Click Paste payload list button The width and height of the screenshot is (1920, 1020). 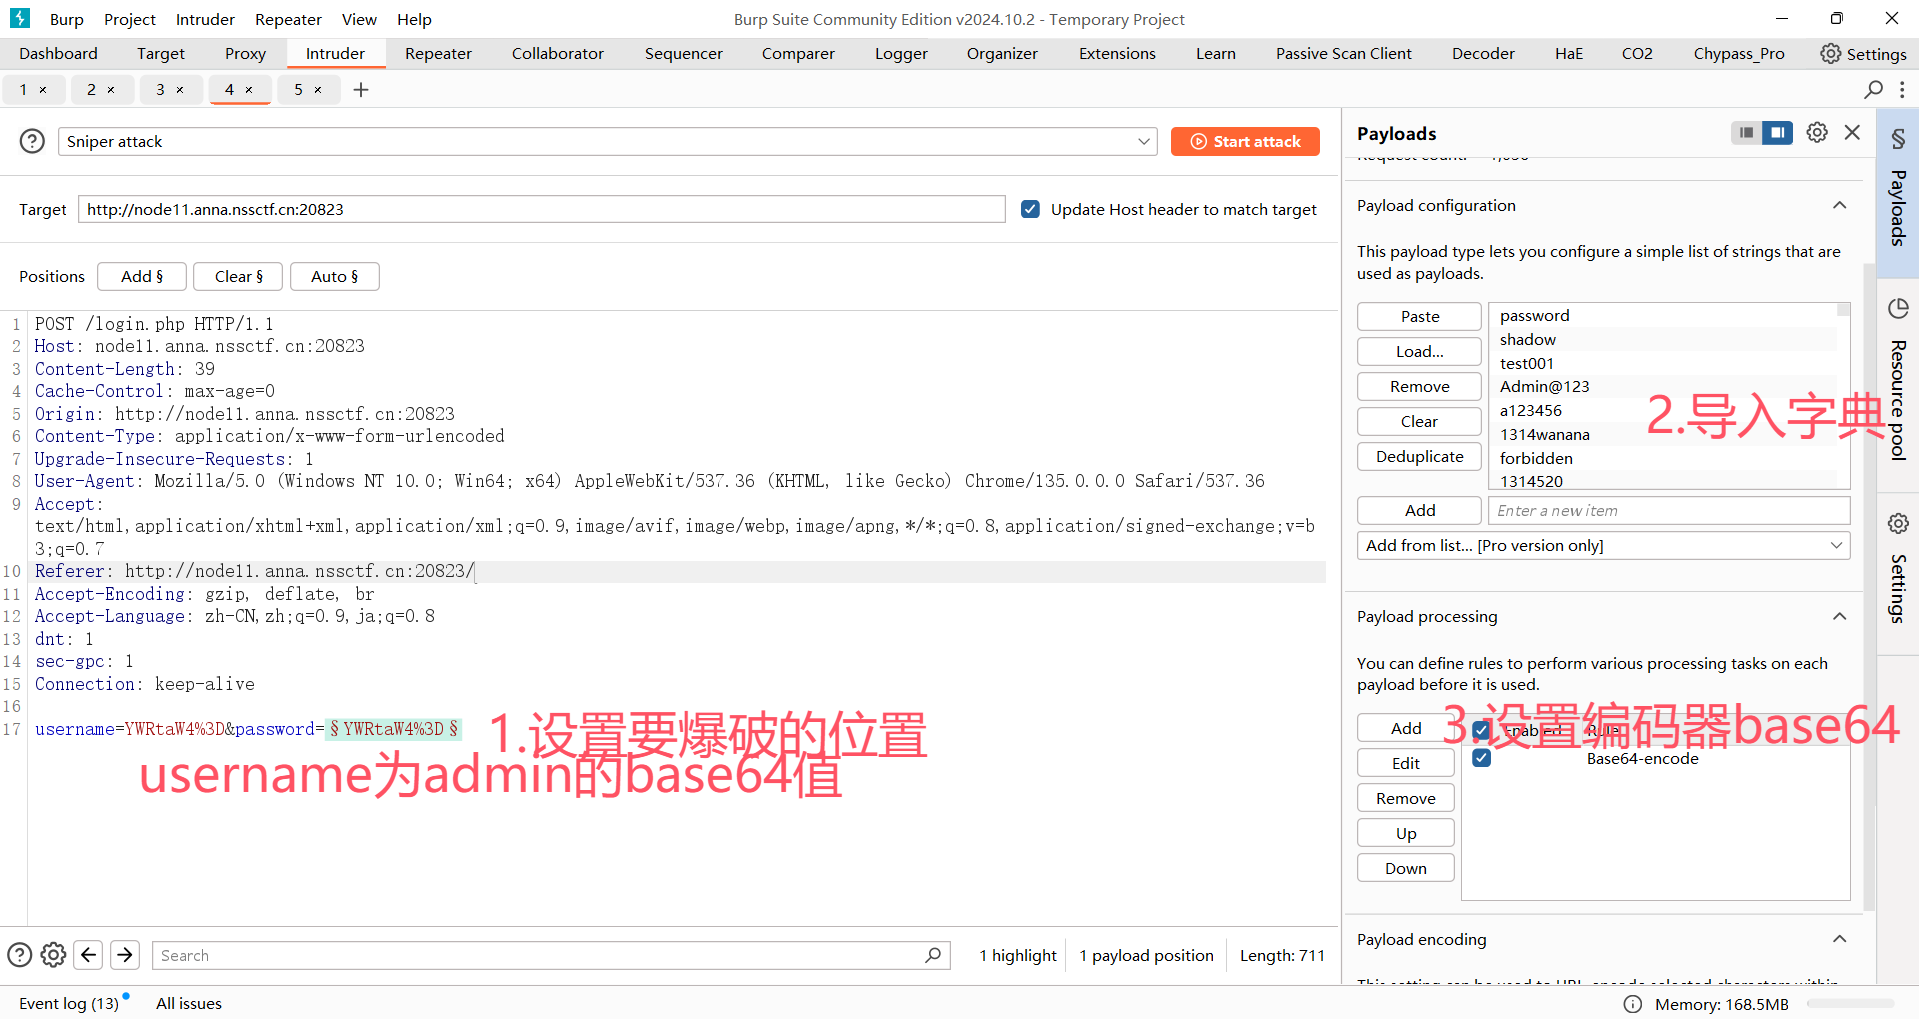(1419, 316)
